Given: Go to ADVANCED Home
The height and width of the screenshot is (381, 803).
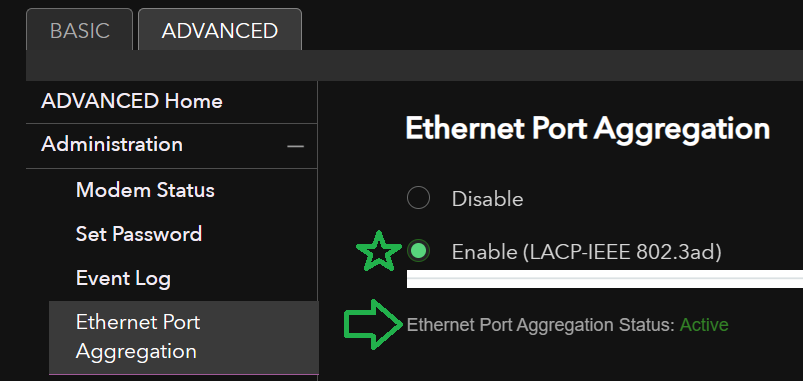Looking at the screenshot, I should 132,101.
